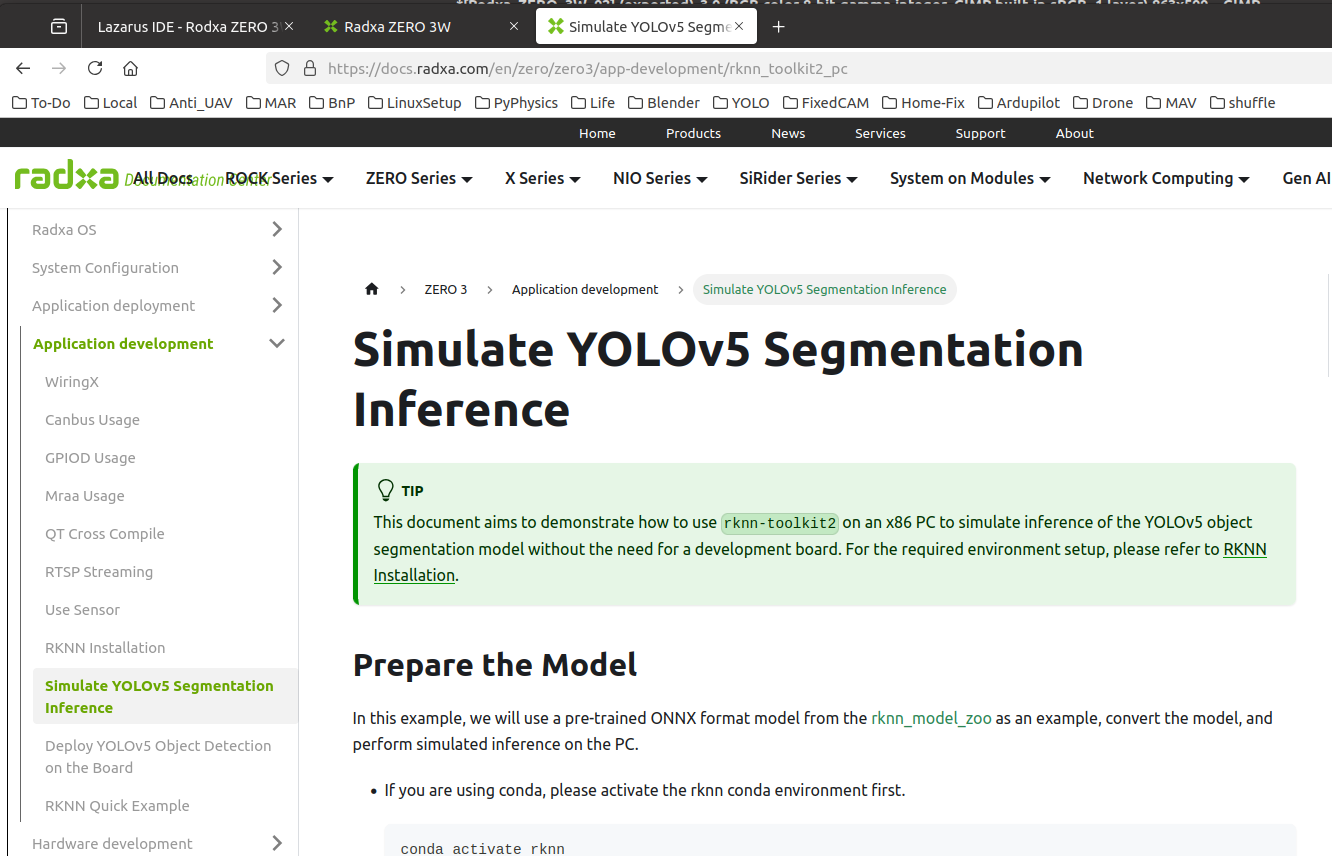The image size is (1332, 856).
Task: Open the LinuxSetup bookmarks folder
Action: pos(415,102)
